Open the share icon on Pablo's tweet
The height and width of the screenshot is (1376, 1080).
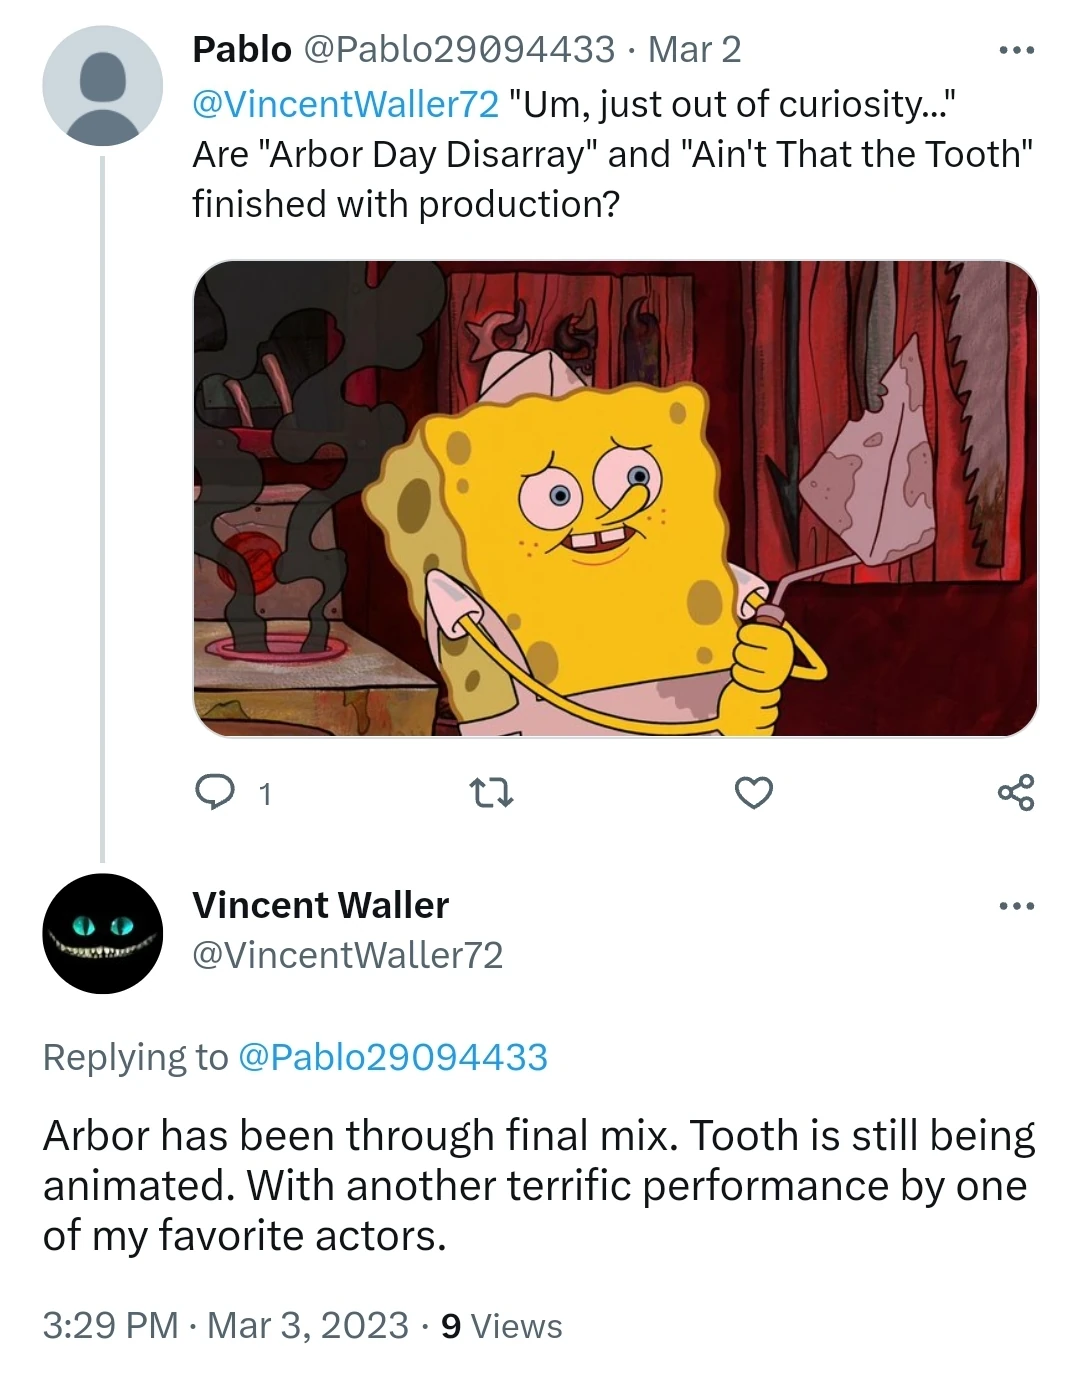pyautogui.click(x=1018, y=793)
